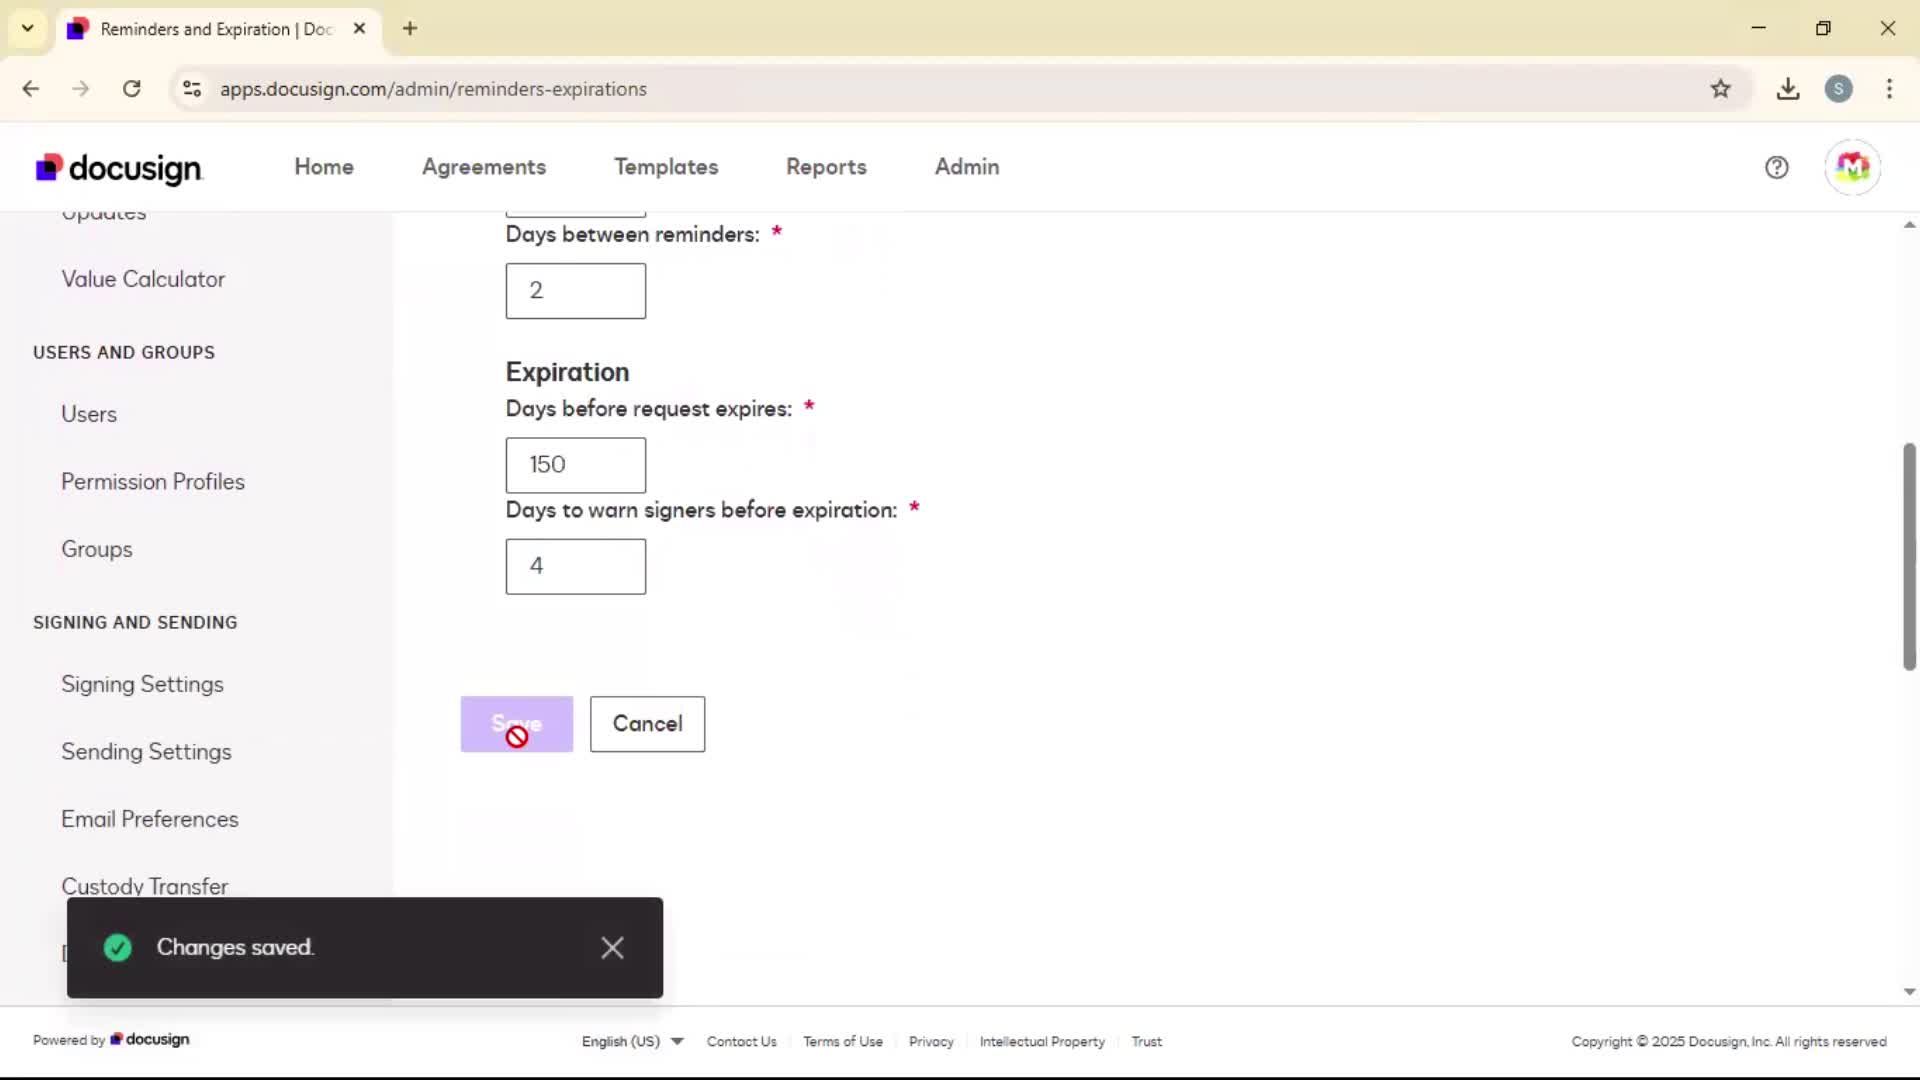
Task: Click the scrollbar down arrow
Action: [x=1909, y=992]
